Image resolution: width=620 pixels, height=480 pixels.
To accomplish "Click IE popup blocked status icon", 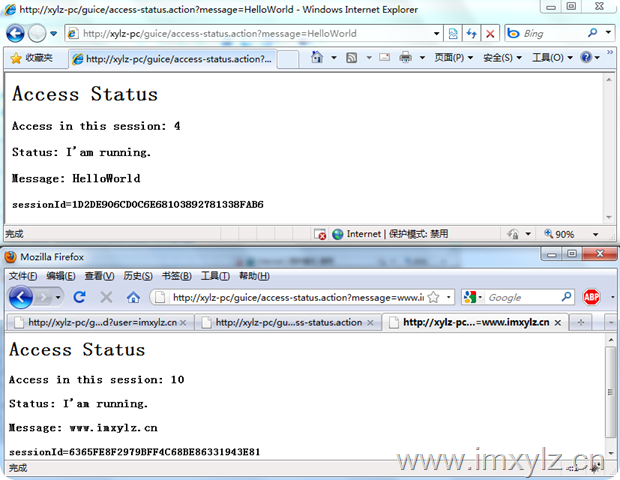I will click(320, 234).
